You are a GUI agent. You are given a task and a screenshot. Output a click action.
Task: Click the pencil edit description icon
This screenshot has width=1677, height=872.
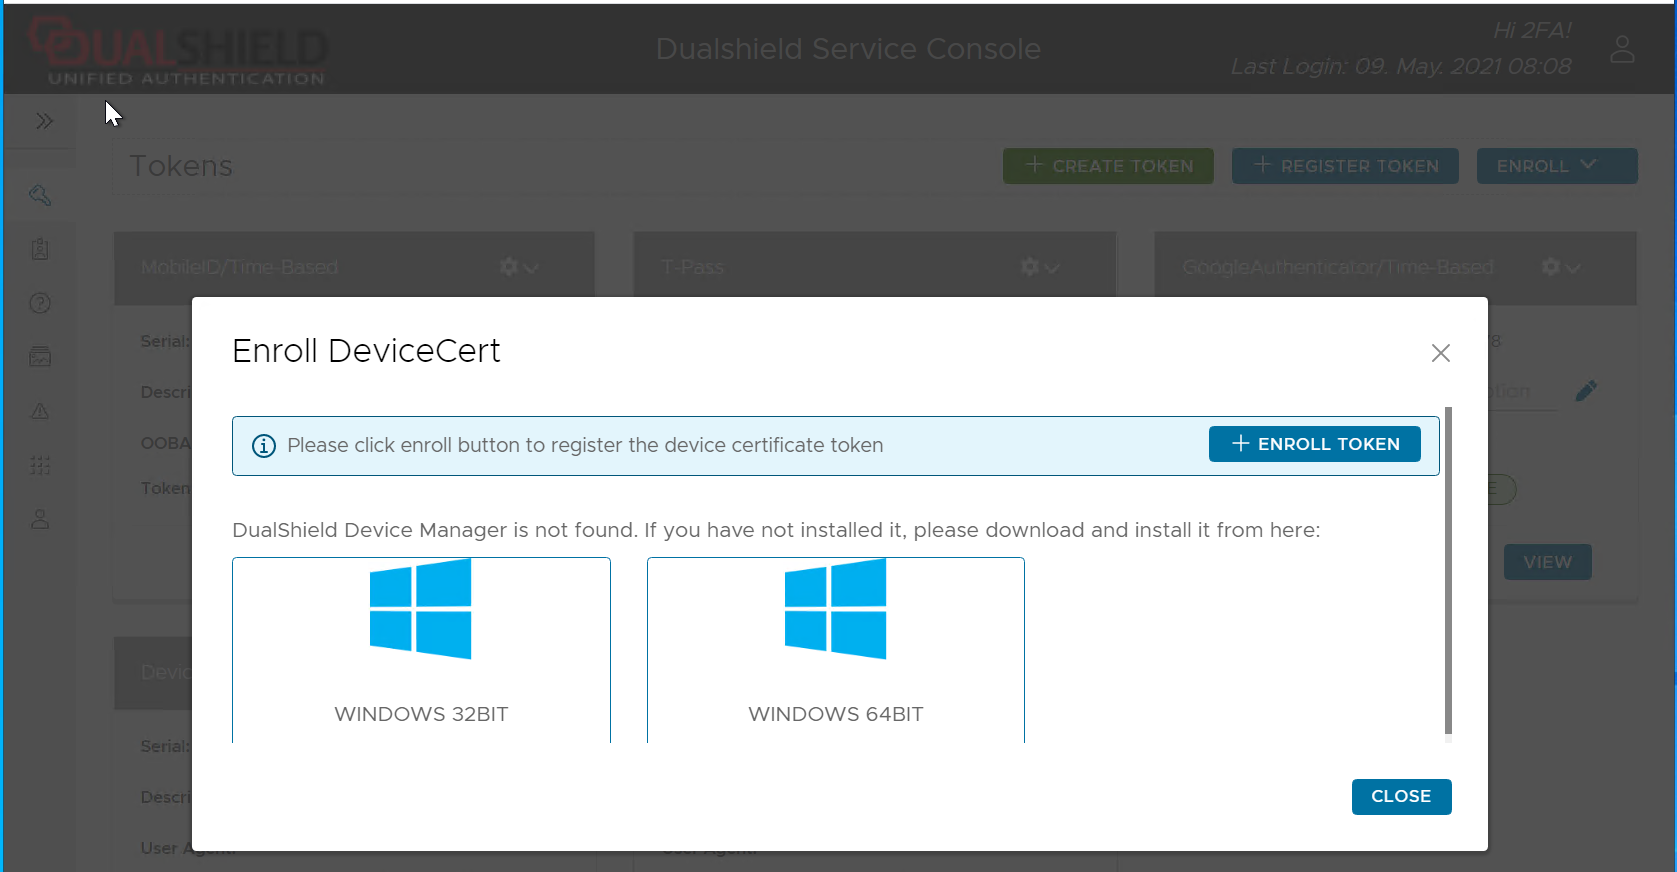click(x=1586, y=391)
